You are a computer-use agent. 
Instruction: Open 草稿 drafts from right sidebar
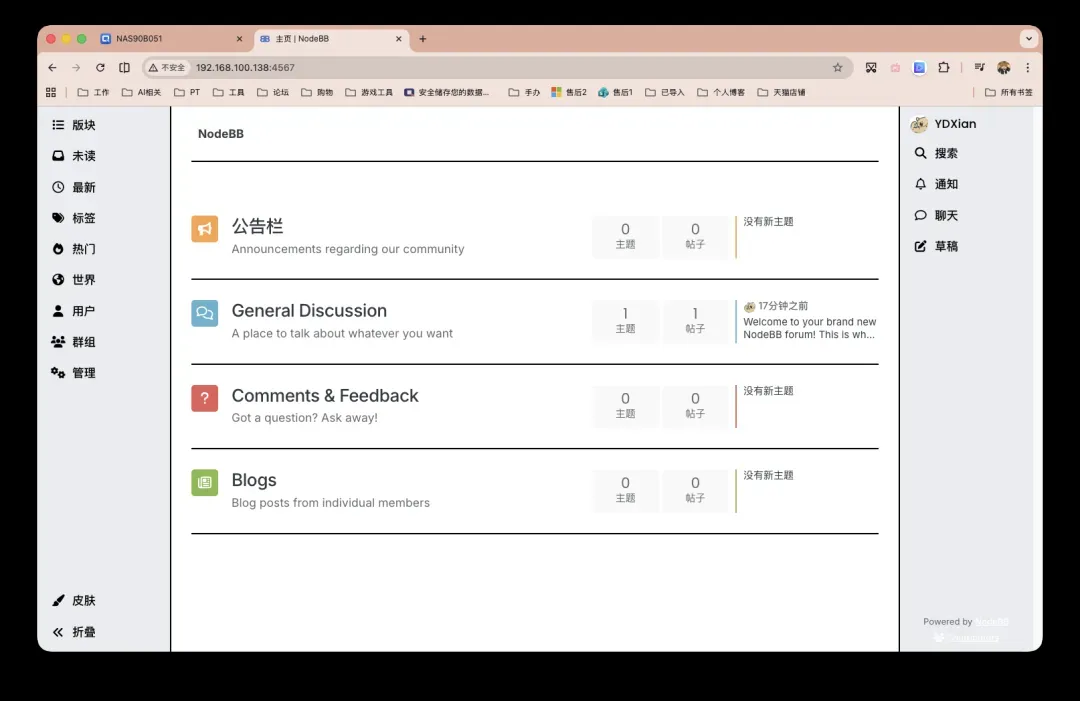[x=936, y=247]
